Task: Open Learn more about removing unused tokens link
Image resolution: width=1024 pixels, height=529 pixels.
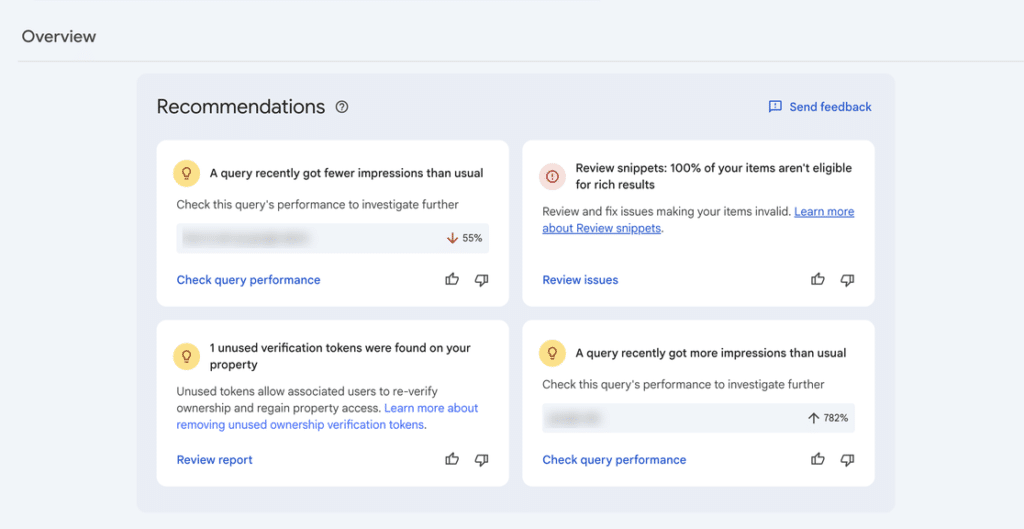Action: (327, 416)
